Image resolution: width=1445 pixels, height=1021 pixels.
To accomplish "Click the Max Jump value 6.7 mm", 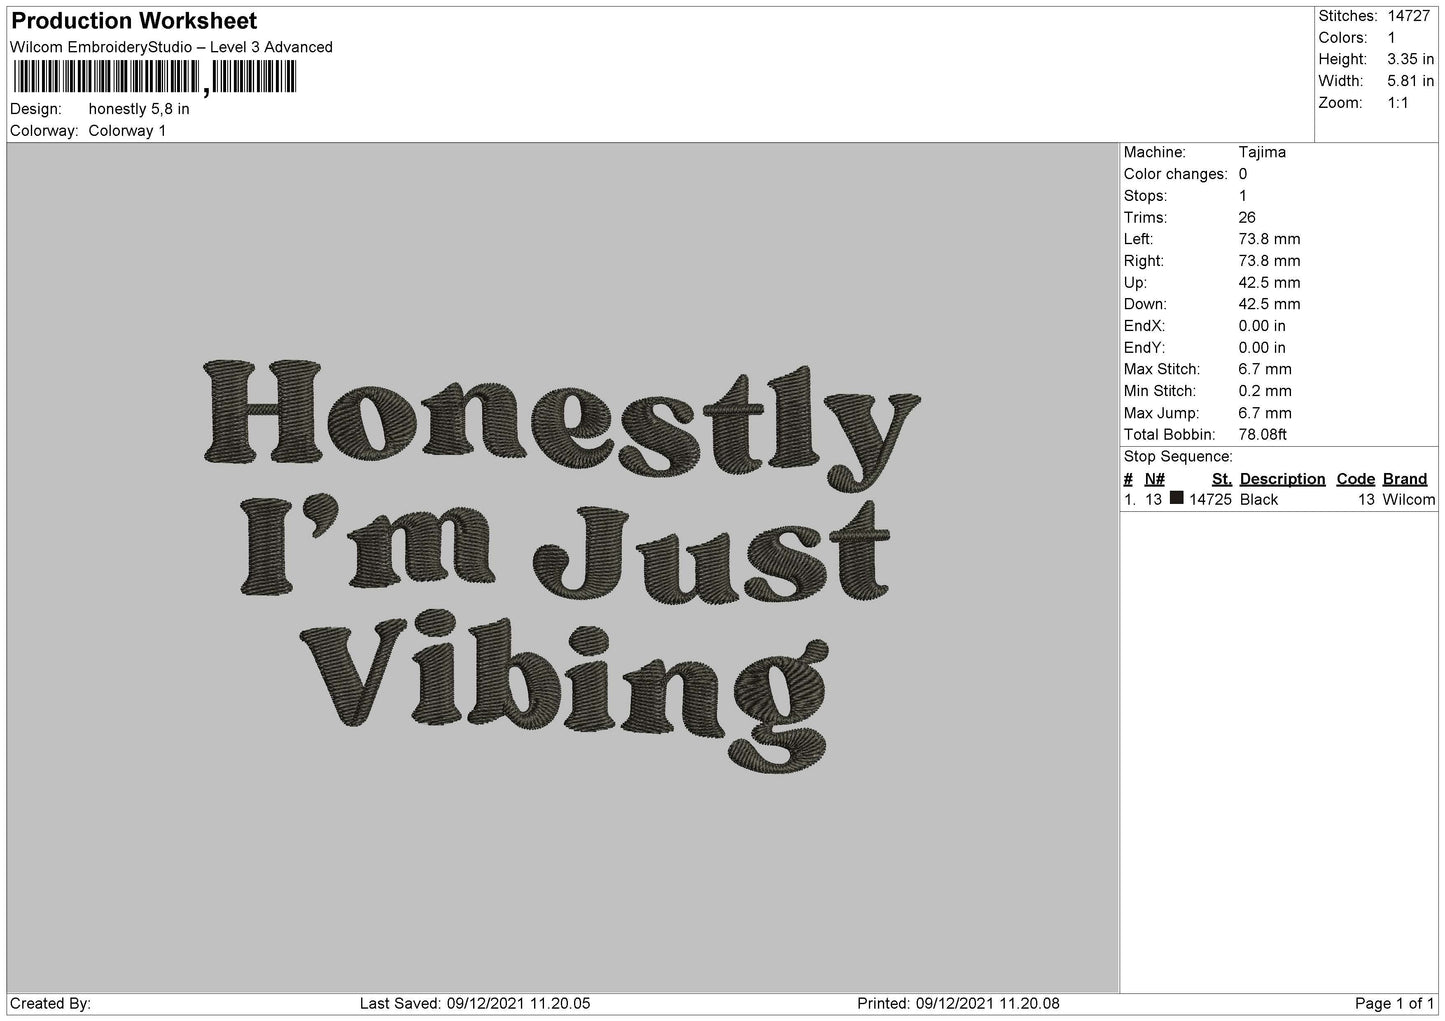I will (1265, 413).
